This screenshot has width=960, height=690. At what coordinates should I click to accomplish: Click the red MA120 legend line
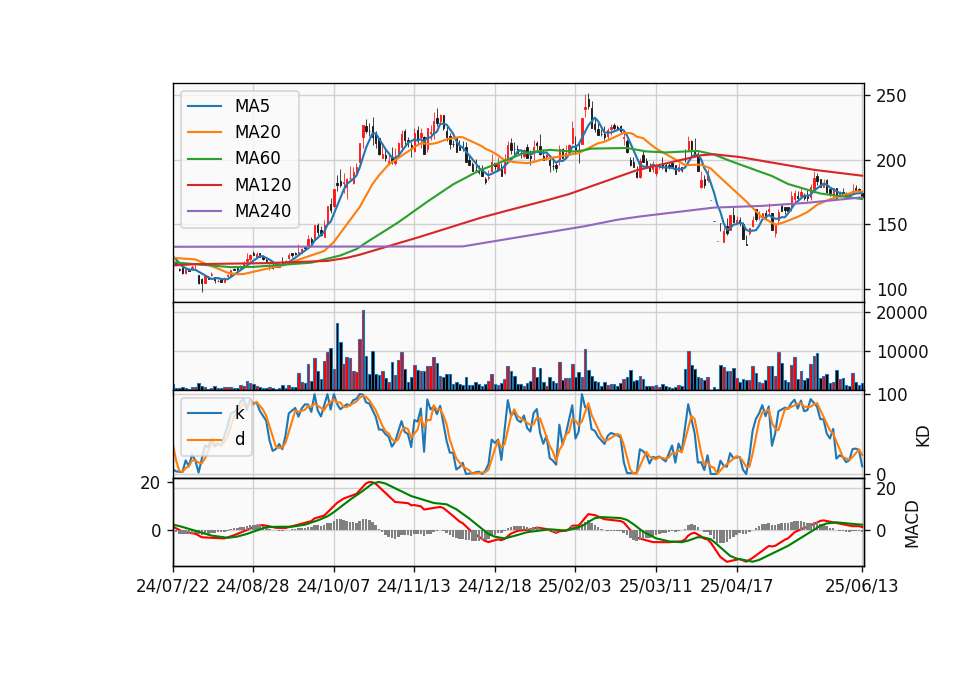click(204, 185)
